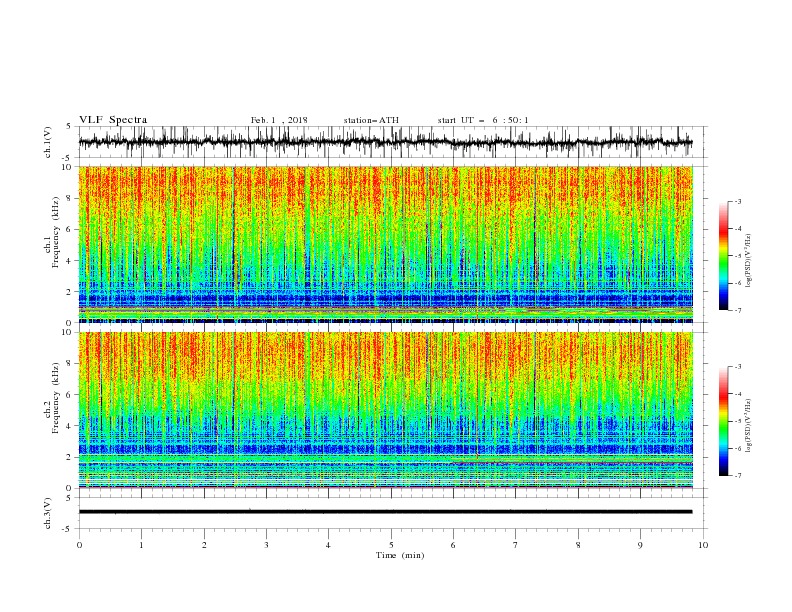
Task: Click the "2" kHz tick of ch.1 spectrogram
Action: coord(71,291)
